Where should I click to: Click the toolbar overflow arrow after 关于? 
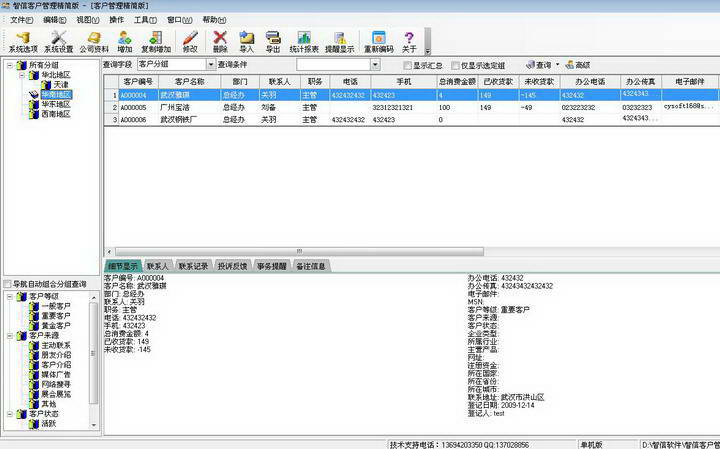pos(428,51)
